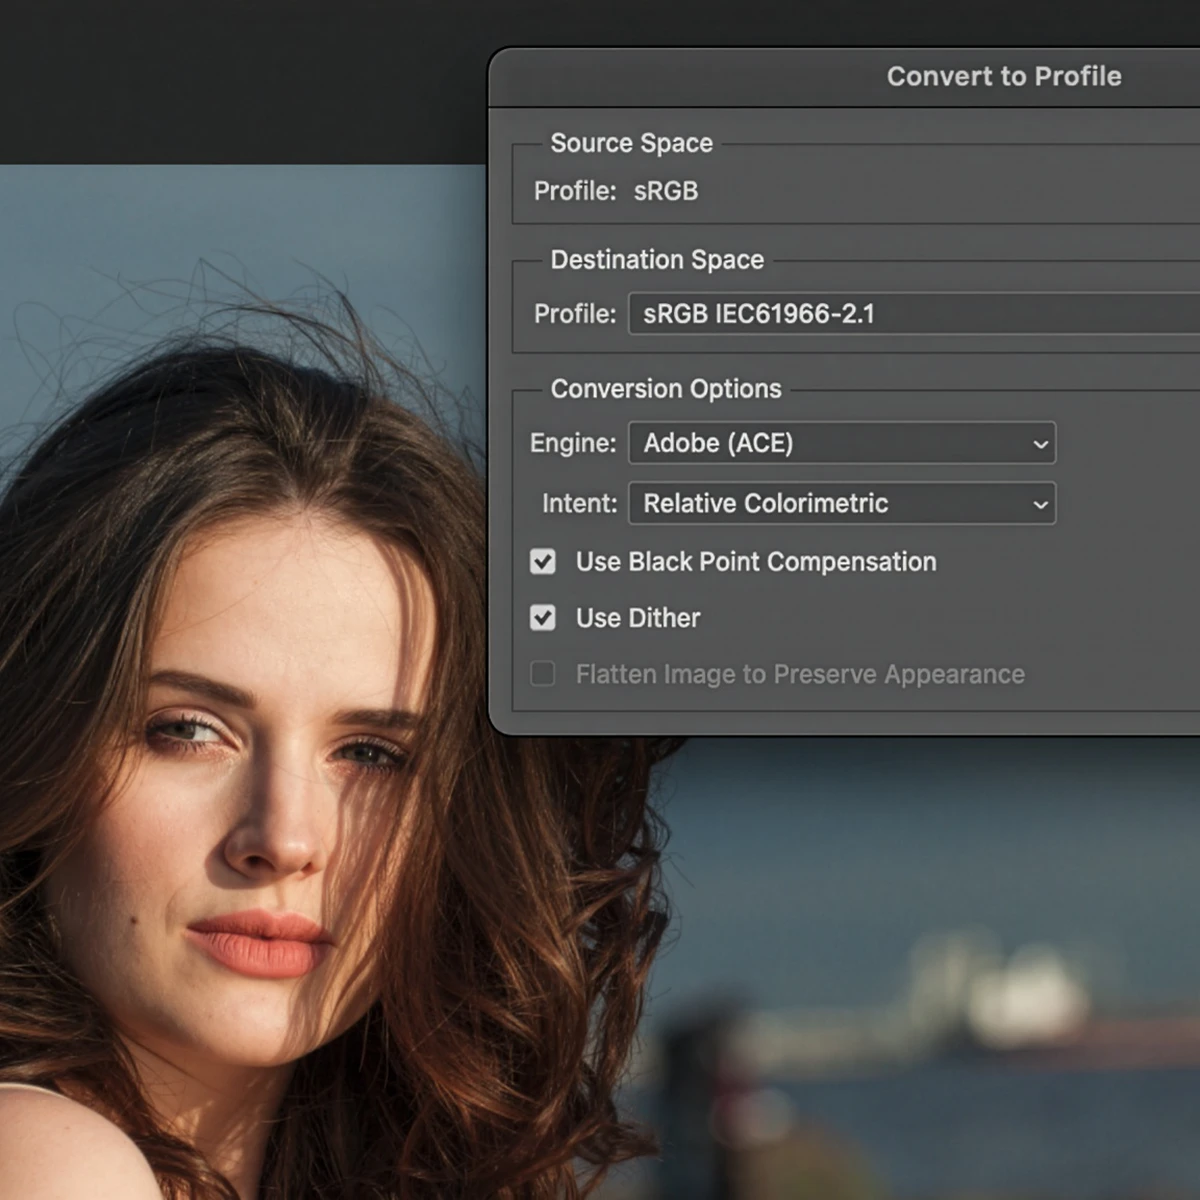The image size is (1200, 1200).
Task: Click the "Use Black Point Compensation" label text
Action: pos(755,562)
